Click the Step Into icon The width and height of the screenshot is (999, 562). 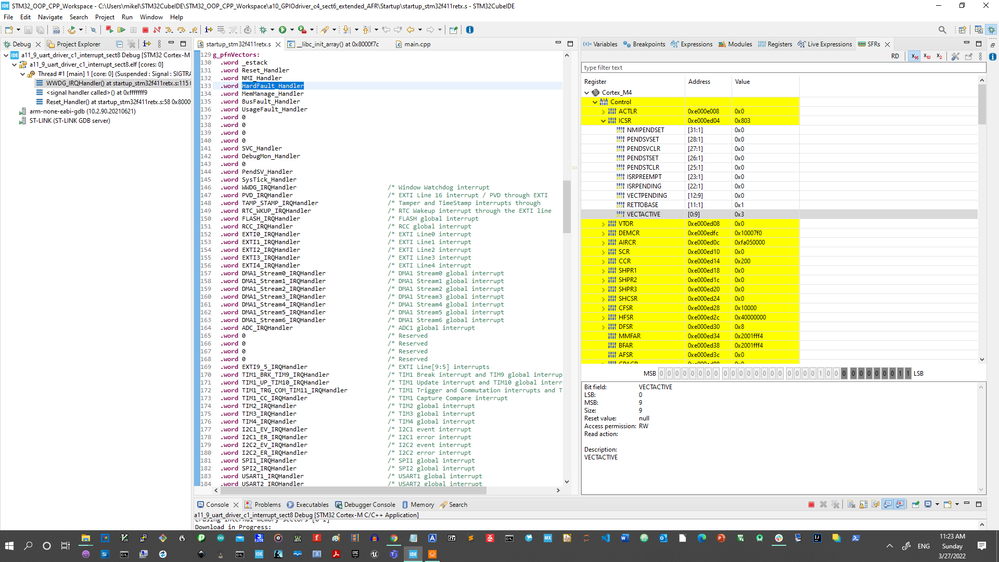click(169, 29)
